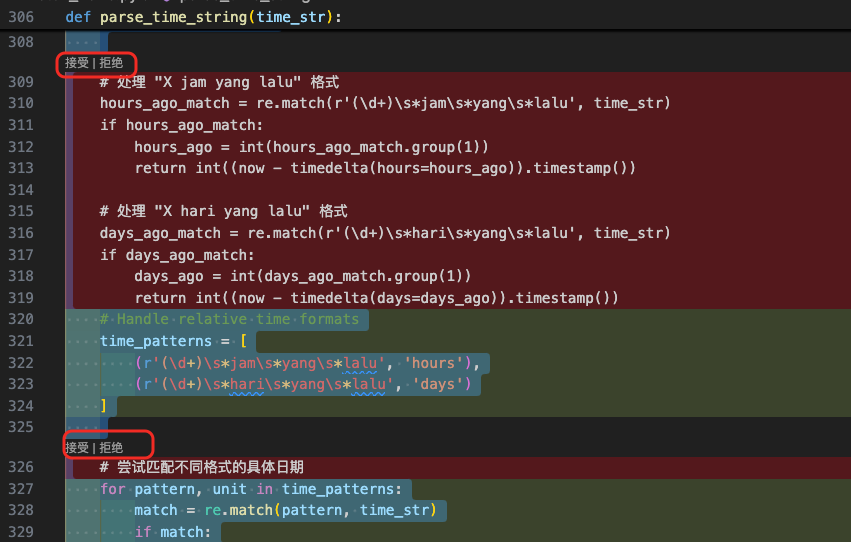
Task: Click the hours_ago_match = re.match line
Action: pyautogui.click(x=385, y=103)
